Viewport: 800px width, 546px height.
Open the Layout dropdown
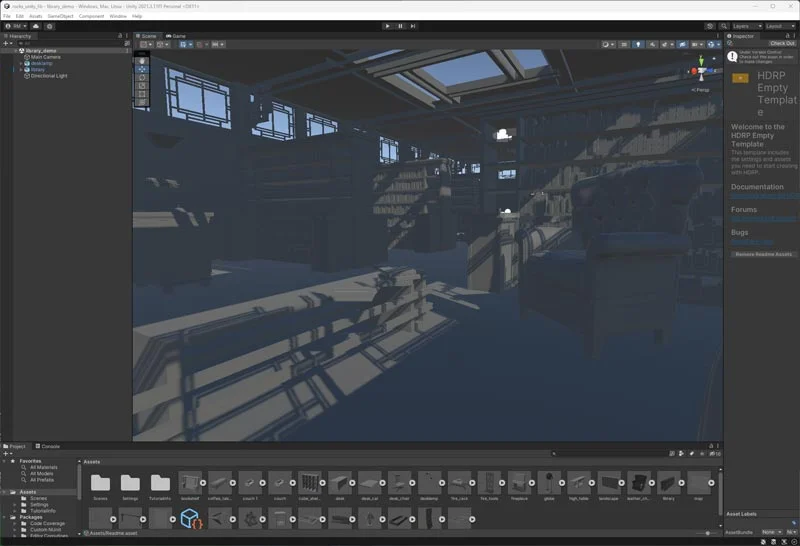pos(780,26)
